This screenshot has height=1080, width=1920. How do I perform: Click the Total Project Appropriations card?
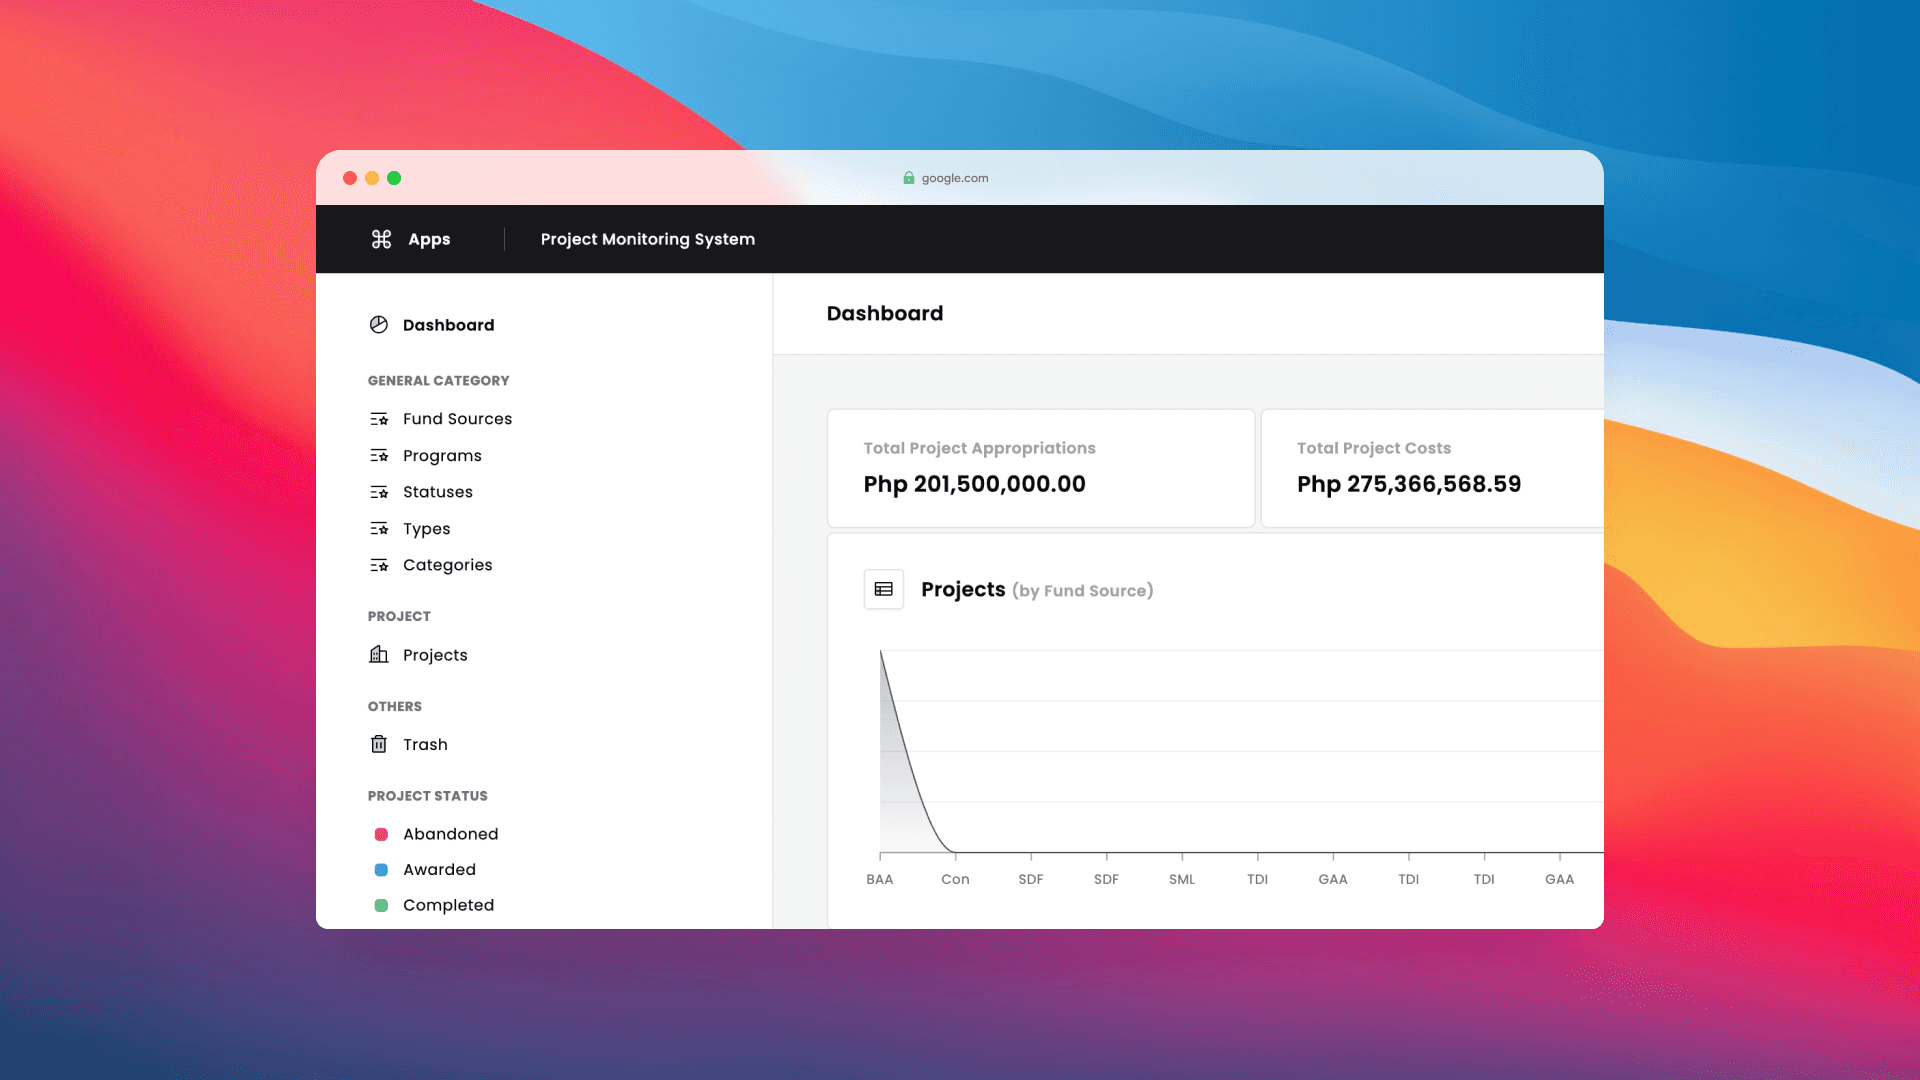1040,467
